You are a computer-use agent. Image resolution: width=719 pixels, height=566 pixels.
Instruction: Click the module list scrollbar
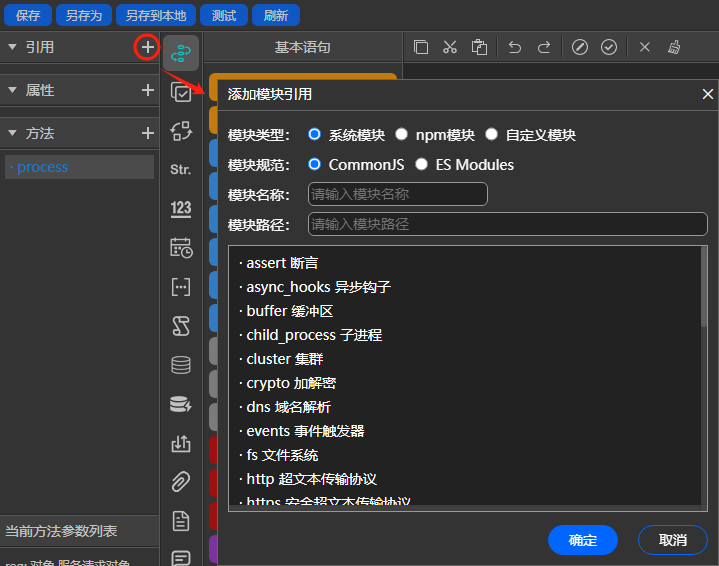pos(704,287)
